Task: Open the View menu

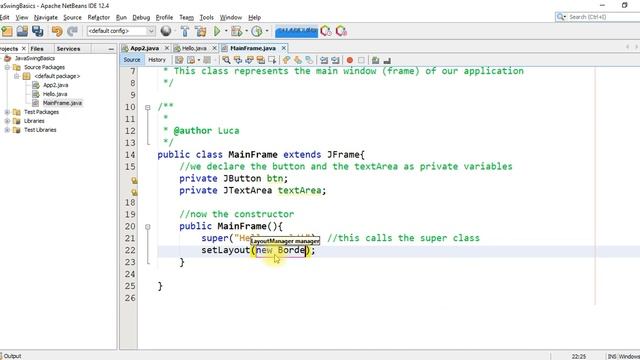Action: [x=22, y=18]
